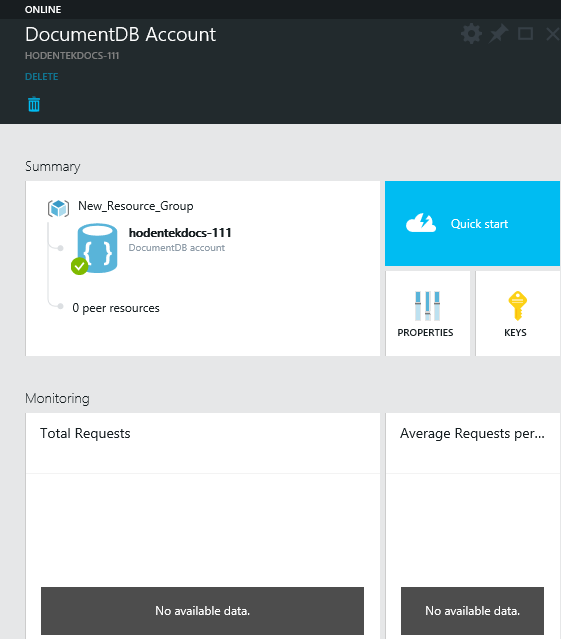Click the DocumentDB Account blade title

(120, 34)
